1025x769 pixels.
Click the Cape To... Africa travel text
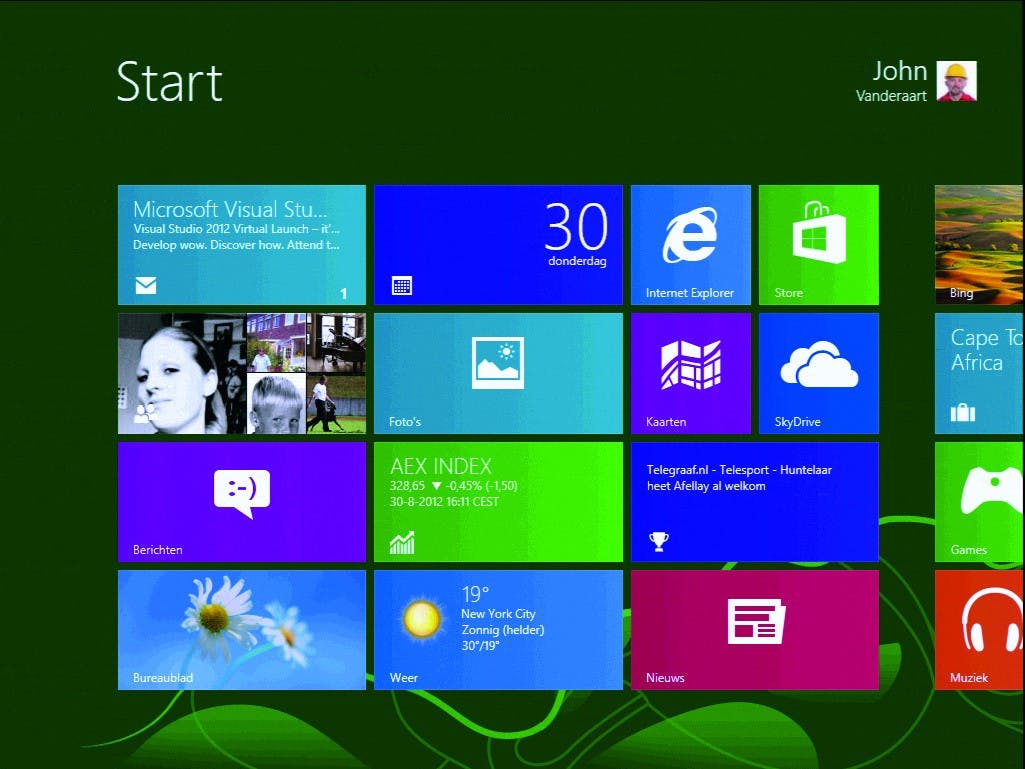986,350
